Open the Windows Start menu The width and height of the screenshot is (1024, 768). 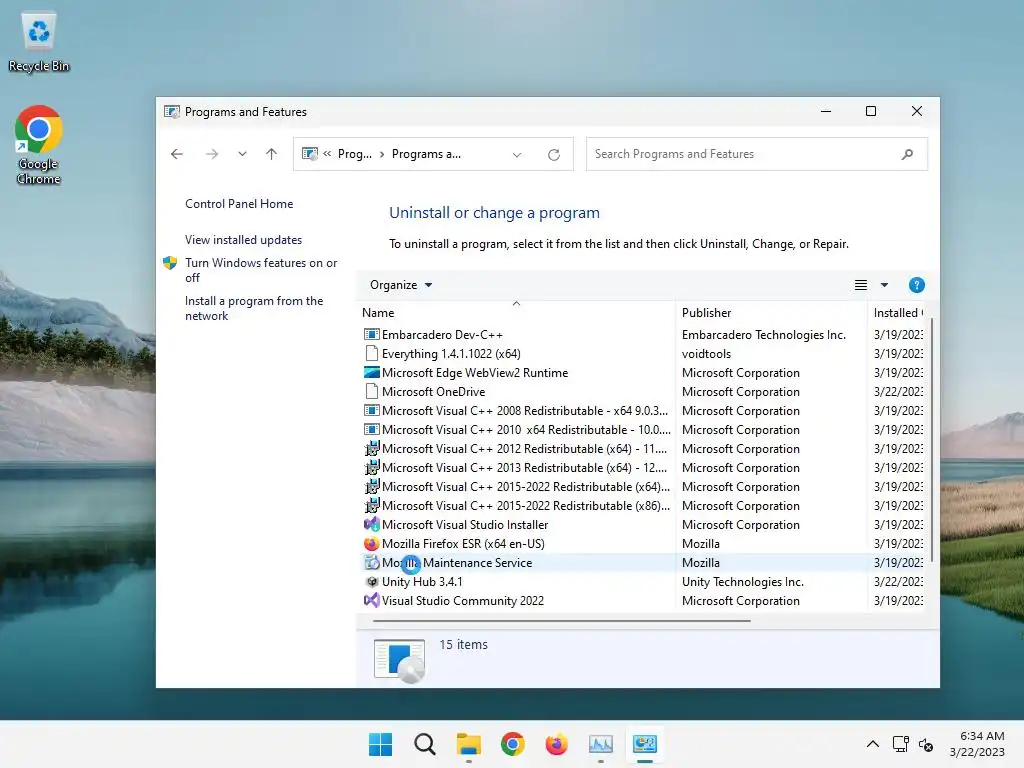(x=380, y=744)
